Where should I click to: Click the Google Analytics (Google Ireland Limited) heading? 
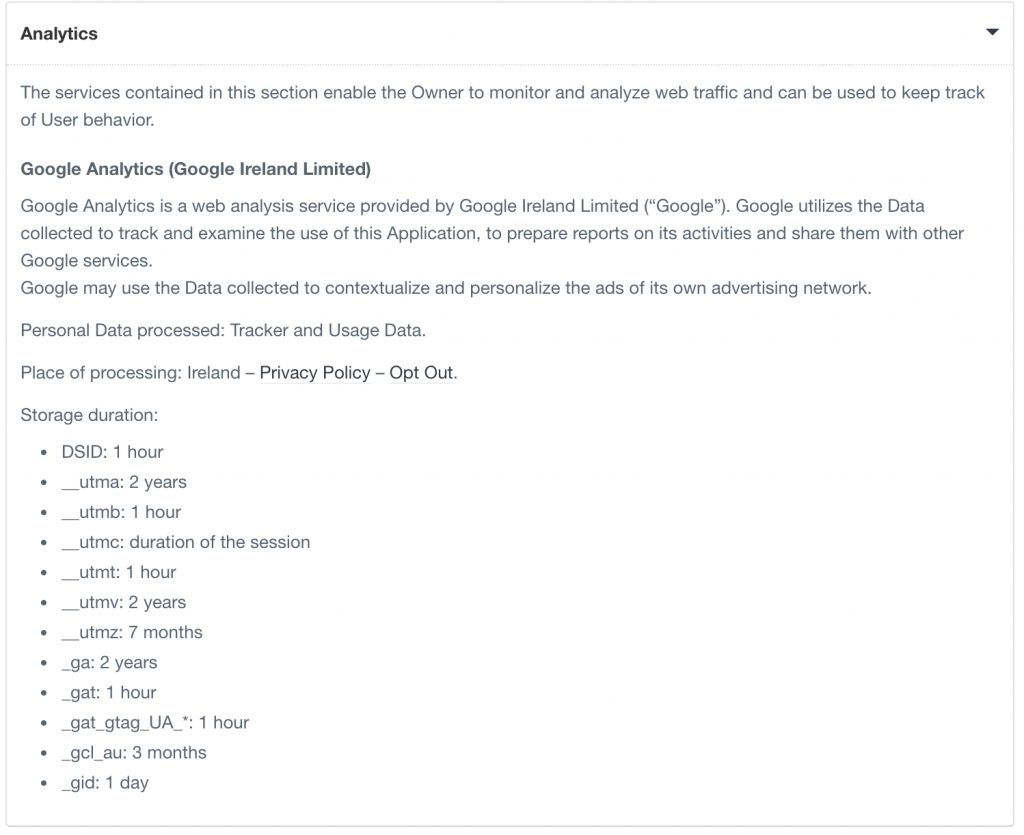coord(196,169)
